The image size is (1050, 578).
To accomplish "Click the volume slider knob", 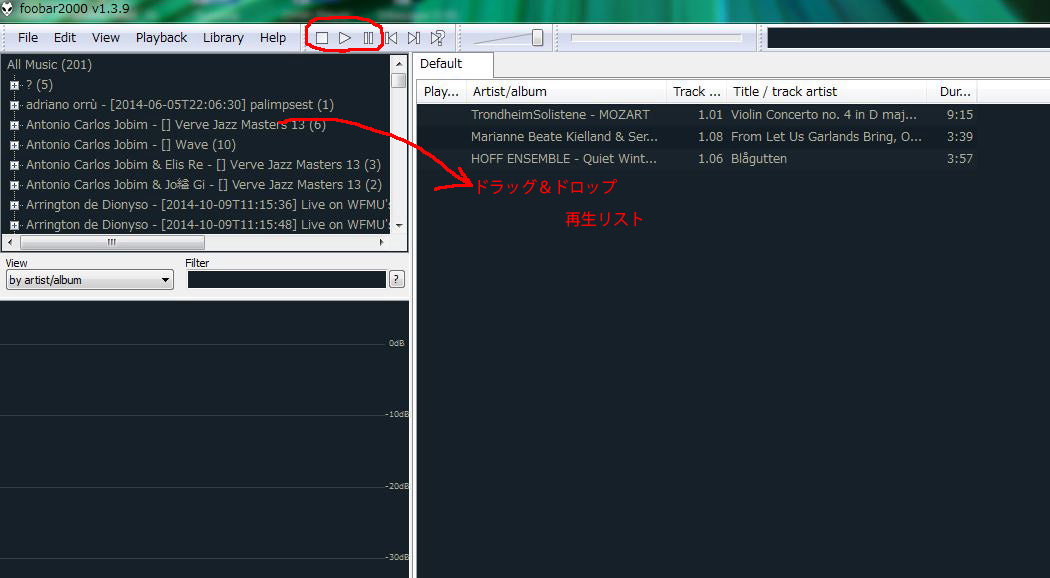I will [537, 38].
